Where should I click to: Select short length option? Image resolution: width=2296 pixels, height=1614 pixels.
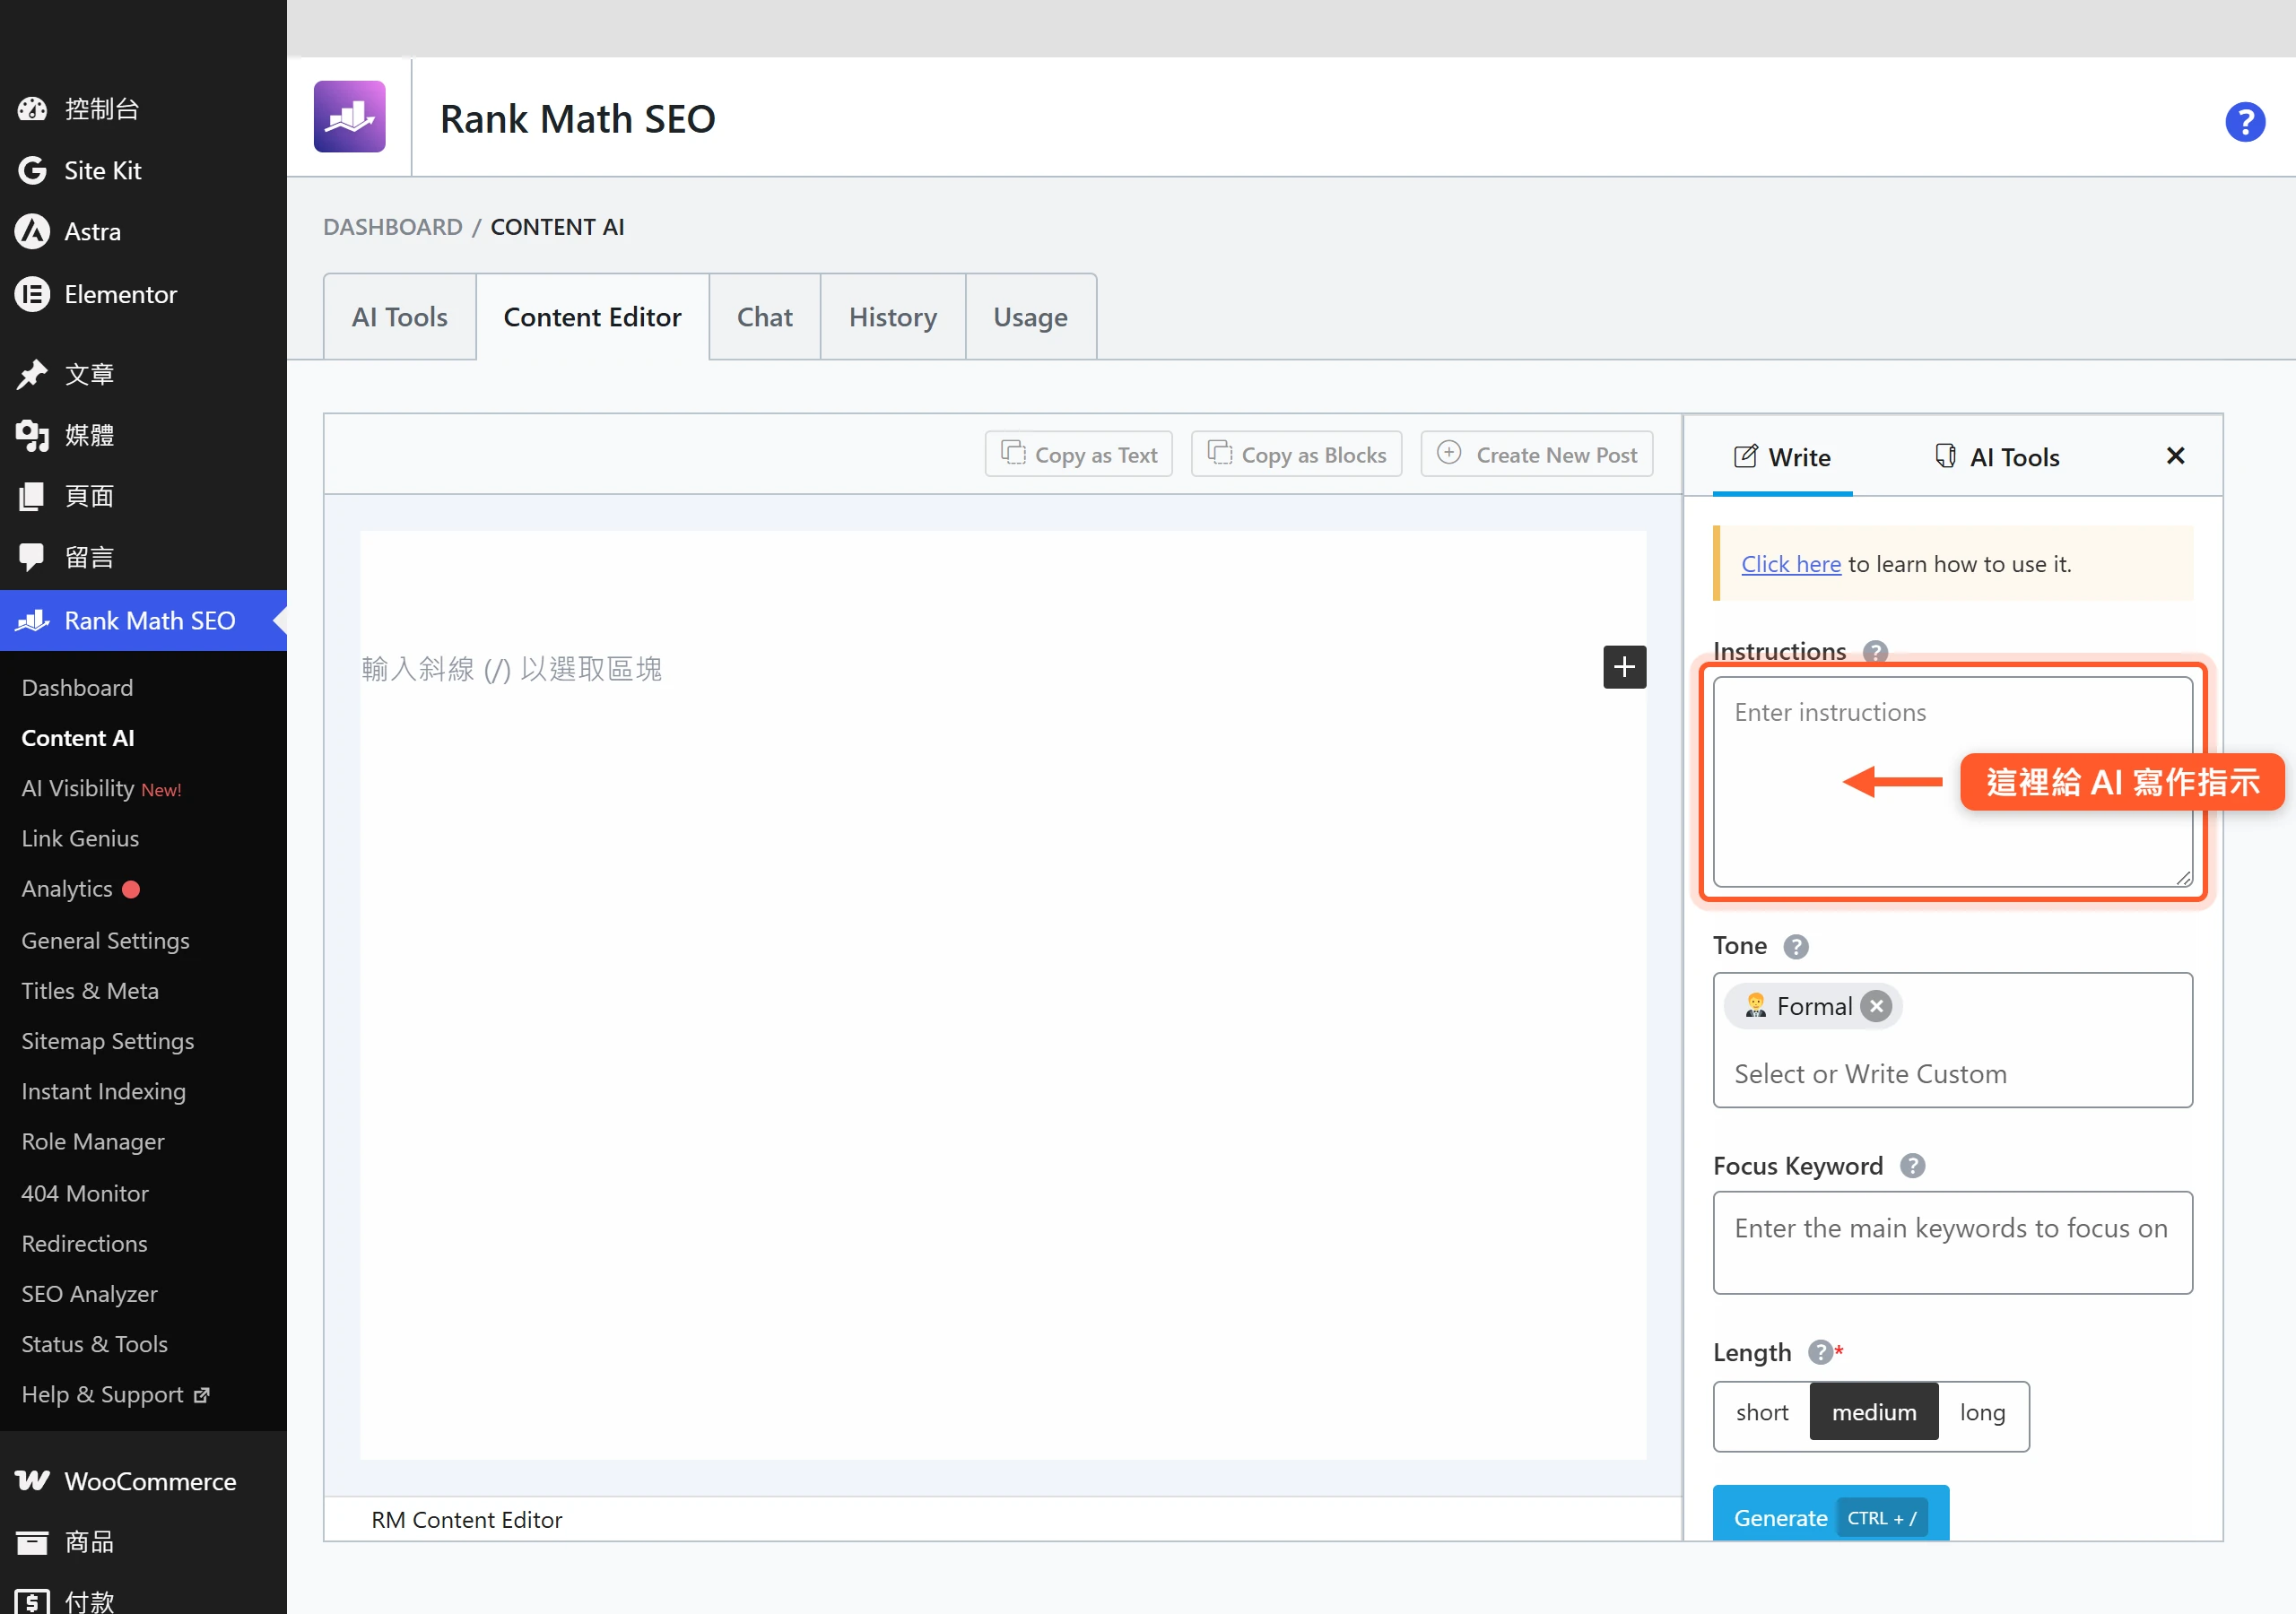(x=1762, y=1412)
